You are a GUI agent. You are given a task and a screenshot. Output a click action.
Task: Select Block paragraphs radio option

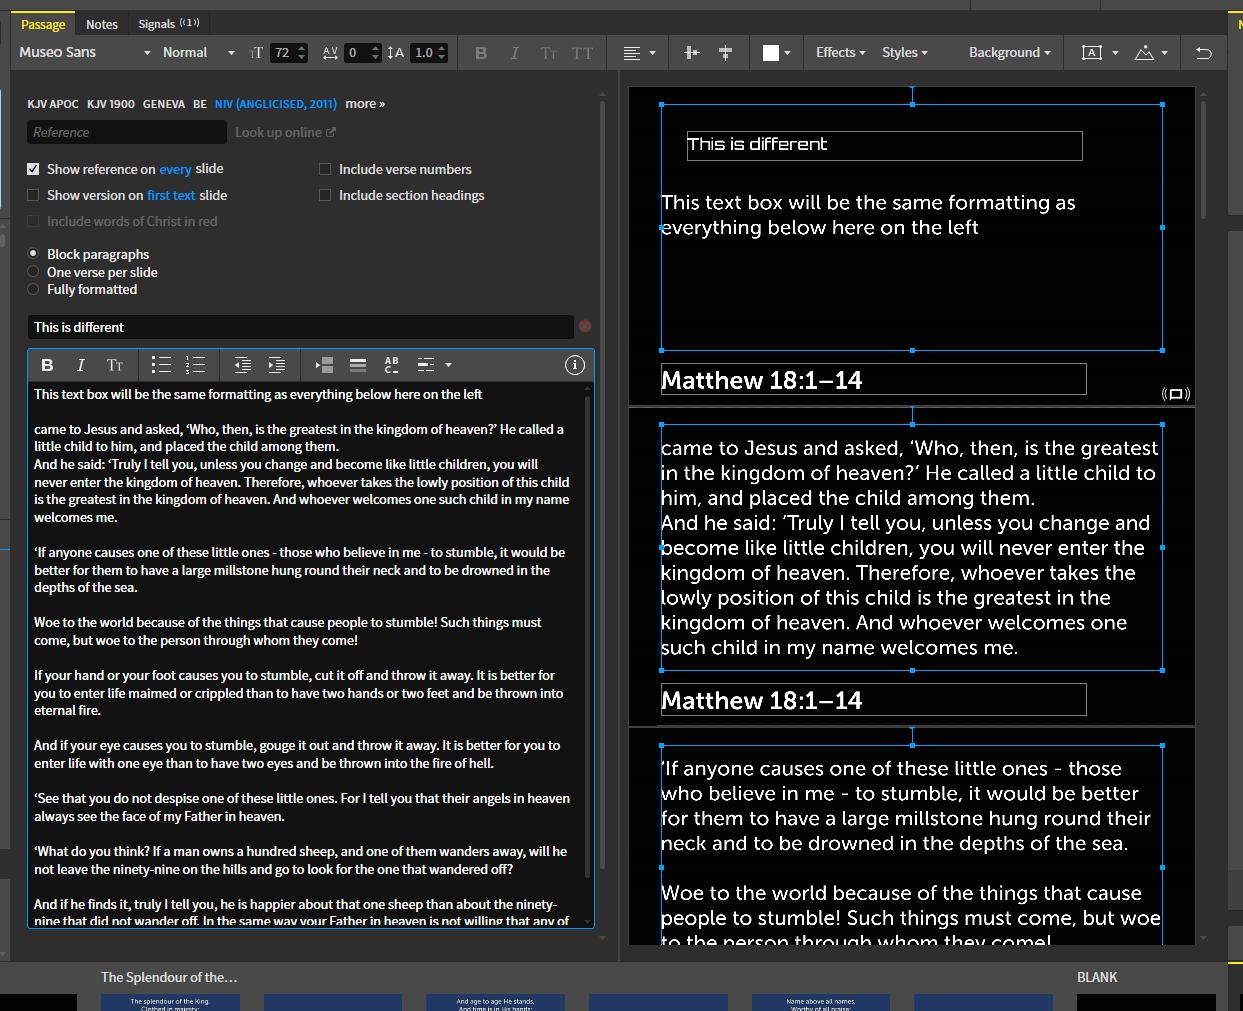(33, 254)
